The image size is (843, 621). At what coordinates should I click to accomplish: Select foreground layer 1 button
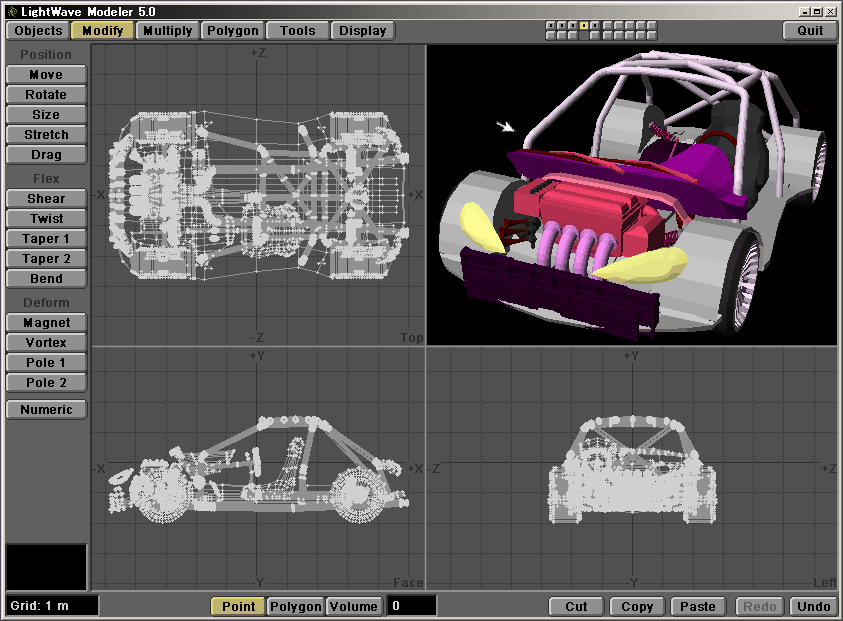(551, 25)
